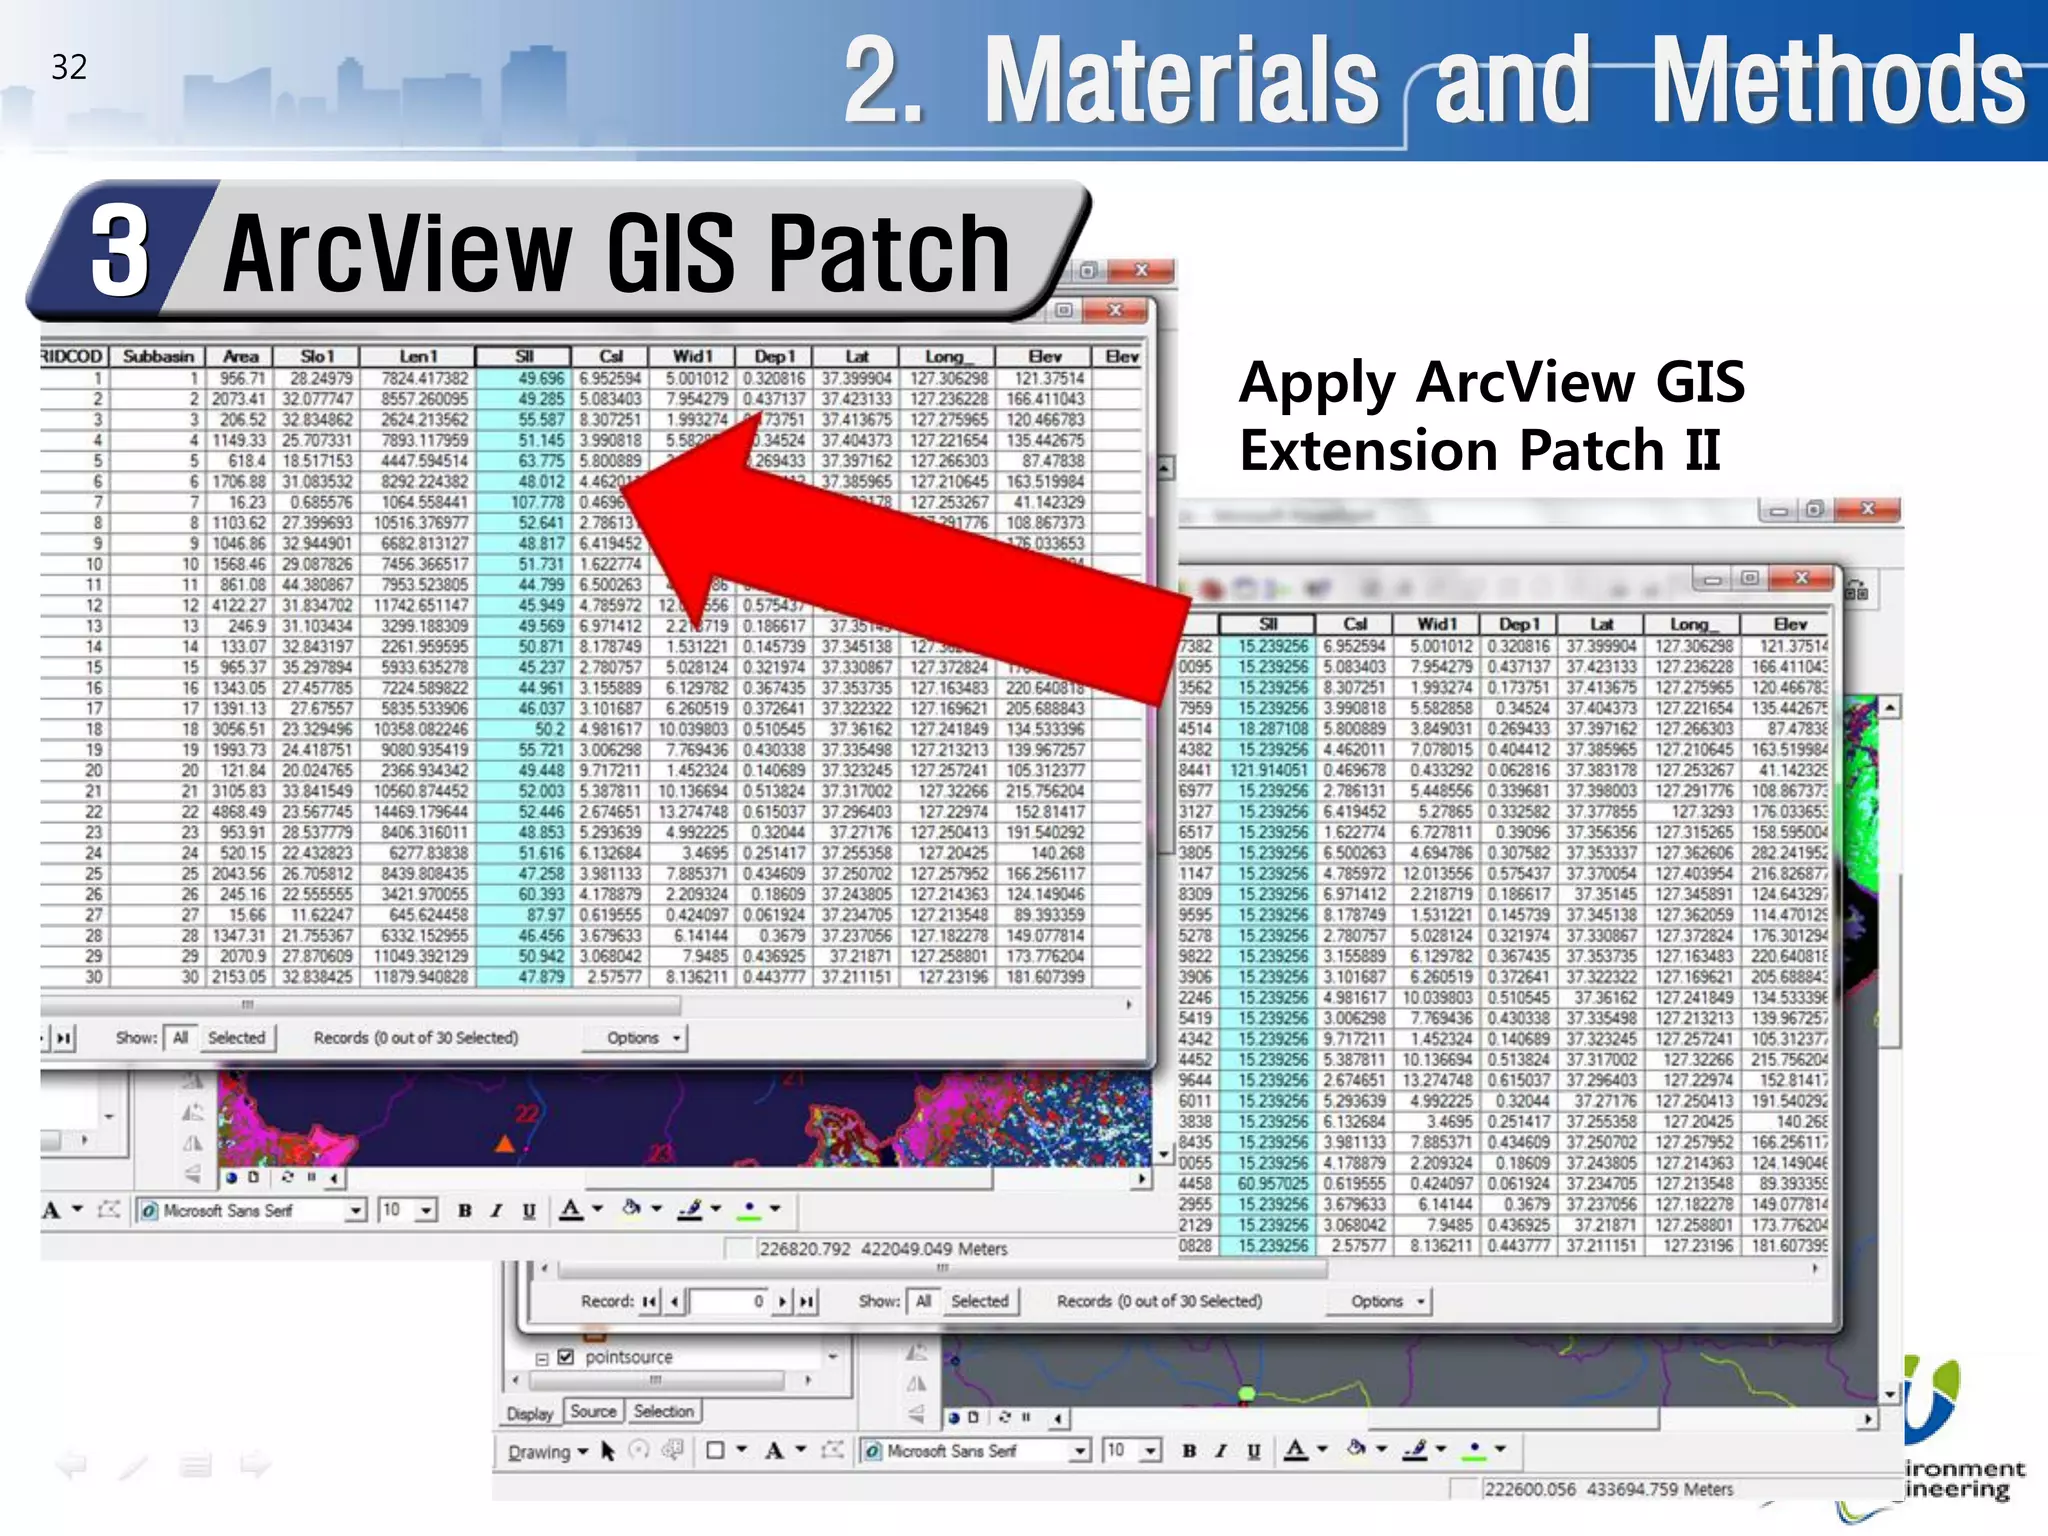Viewport: 2048px width, 1536px height.
Task: Click New Text 'A' tool in the upper-left window toolbar
Action: coord(52,1210)
